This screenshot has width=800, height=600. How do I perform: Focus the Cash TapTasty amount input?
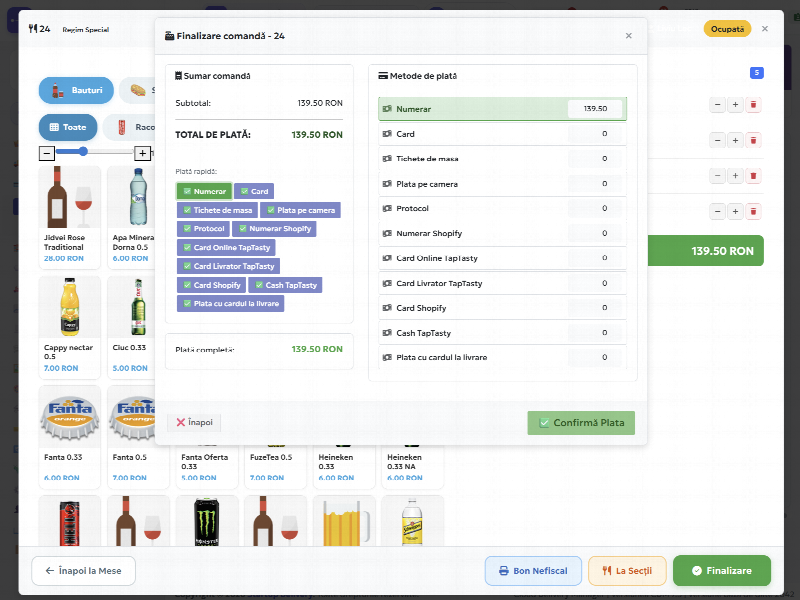[595, 333]
